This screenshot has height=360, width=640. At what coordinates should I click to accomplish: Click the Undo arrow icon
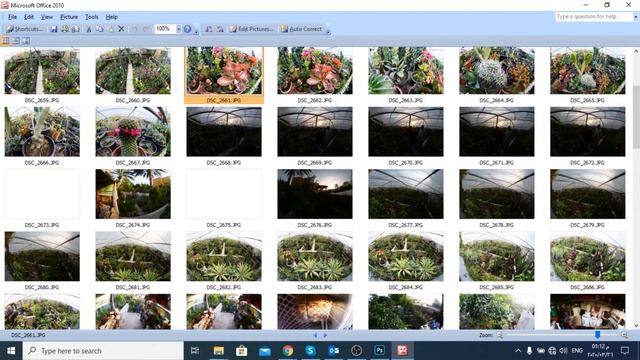(134, 29)
